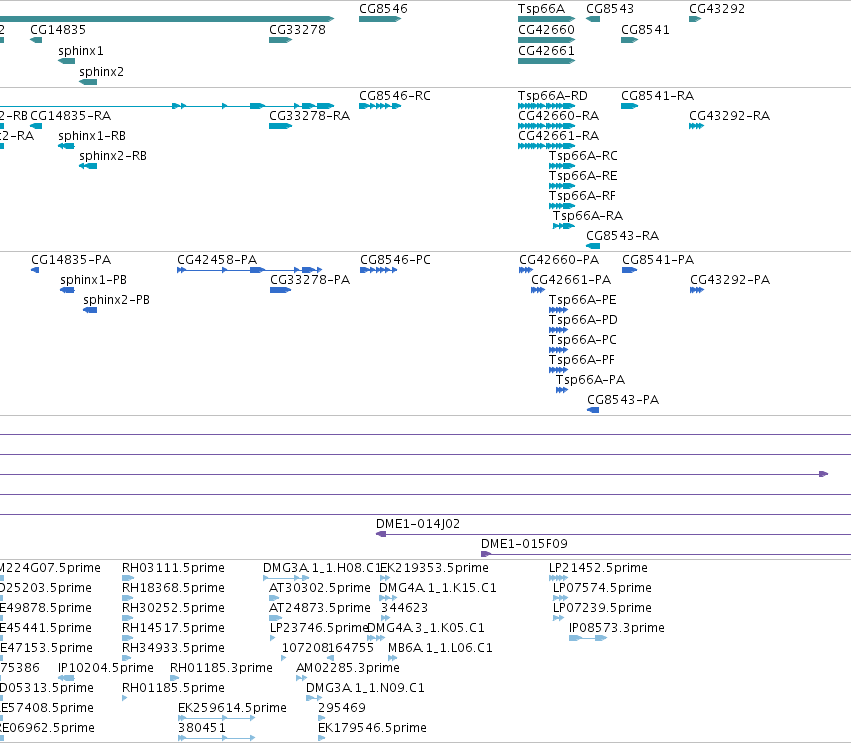Click the CG8541 gene label
Viewport: 851px width, 743px height.
[645, 30]
